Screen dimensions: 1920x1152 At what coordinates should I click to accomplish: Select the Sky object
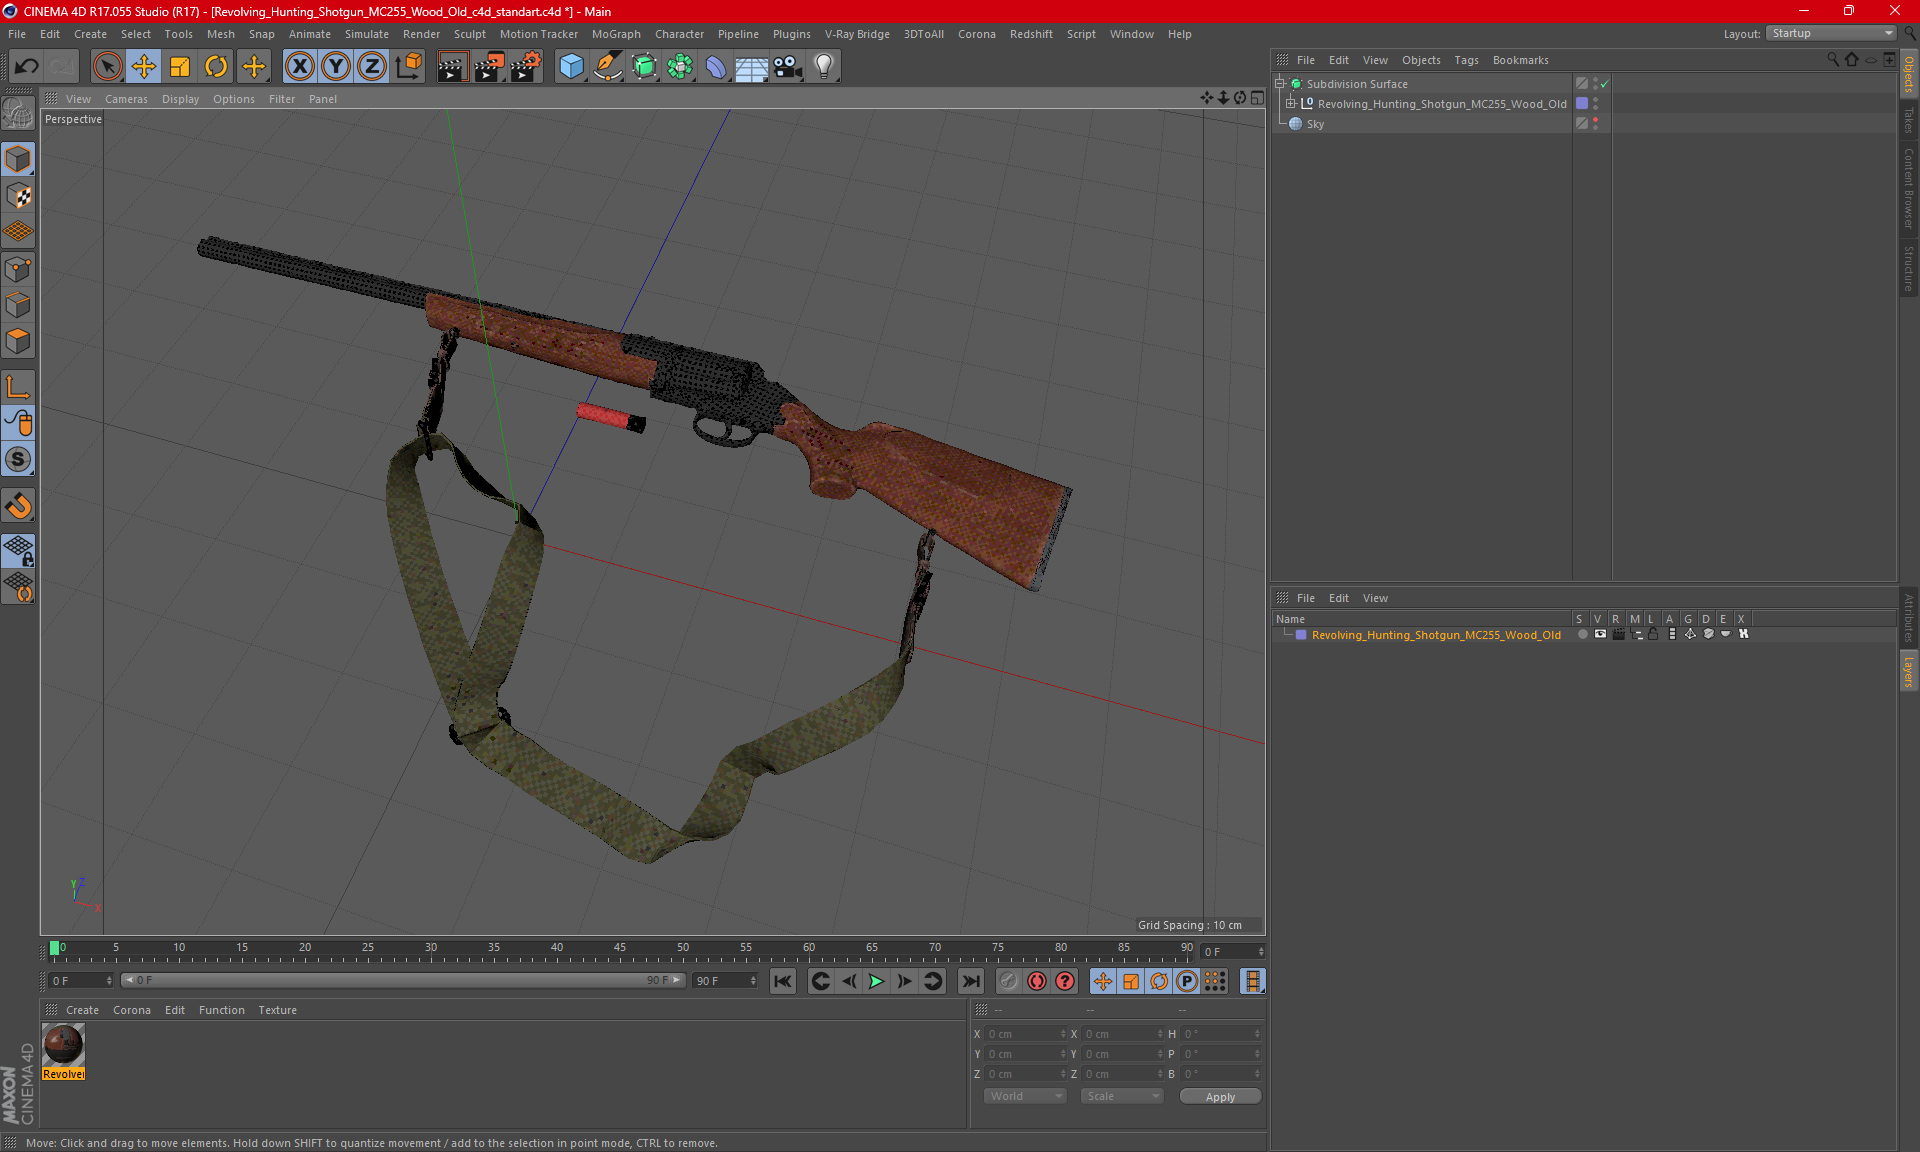1315,124
